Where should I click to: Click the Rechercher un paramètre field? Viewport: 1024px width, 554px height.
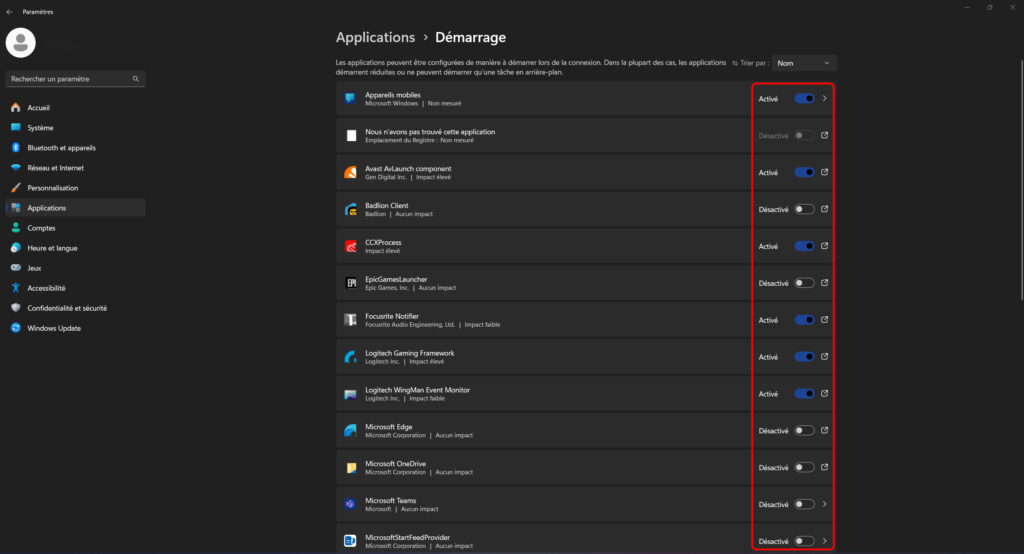(x=75, y=79)
